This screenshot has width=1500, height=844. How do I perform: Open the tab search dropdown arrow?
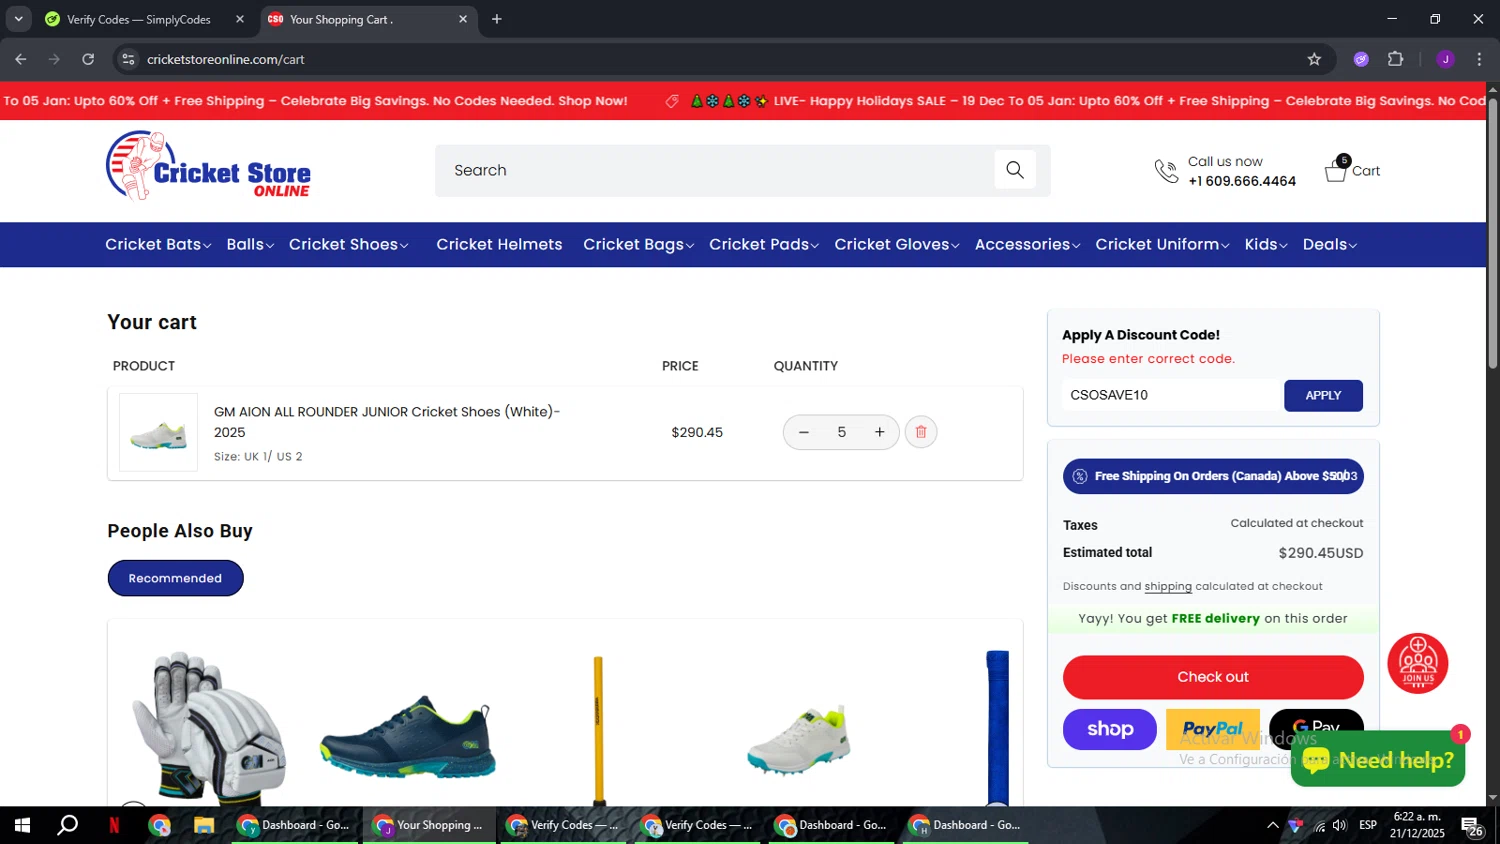[18, 19]
